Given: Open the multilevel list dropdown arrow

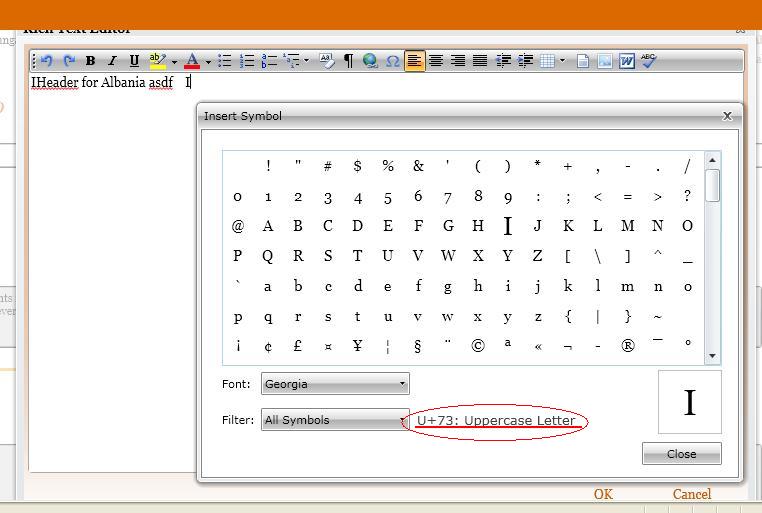Looking at the screenshot, I should (x=306, y=61).
